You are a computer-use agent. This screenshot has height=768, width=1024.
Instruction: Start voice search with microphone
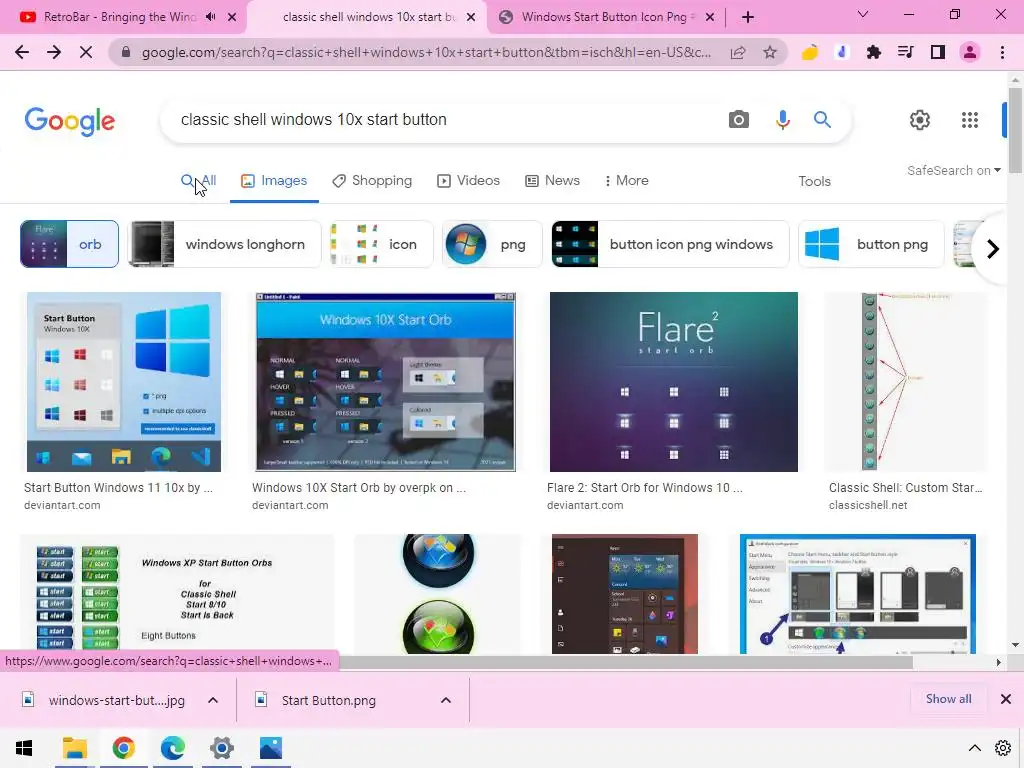pos(782,120)
